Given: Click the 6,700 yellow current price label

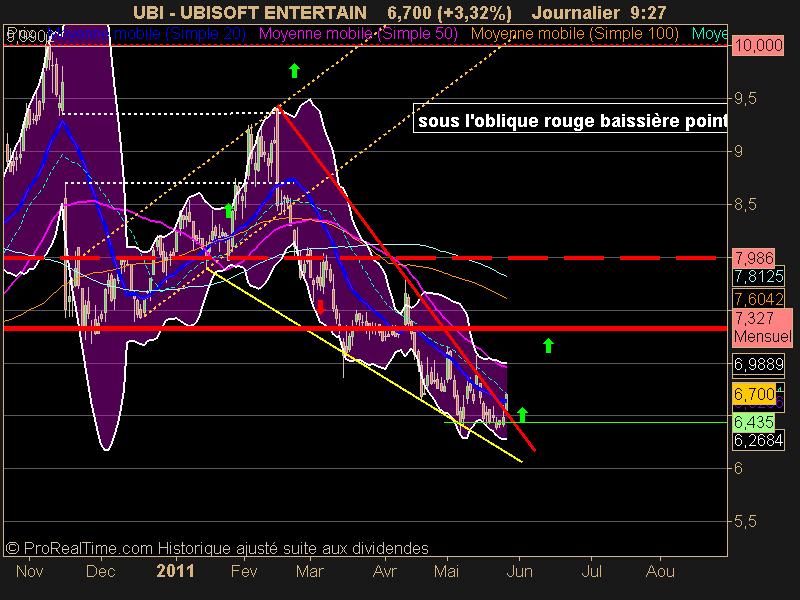Looking at the screenshot, I should pos(754,394).
